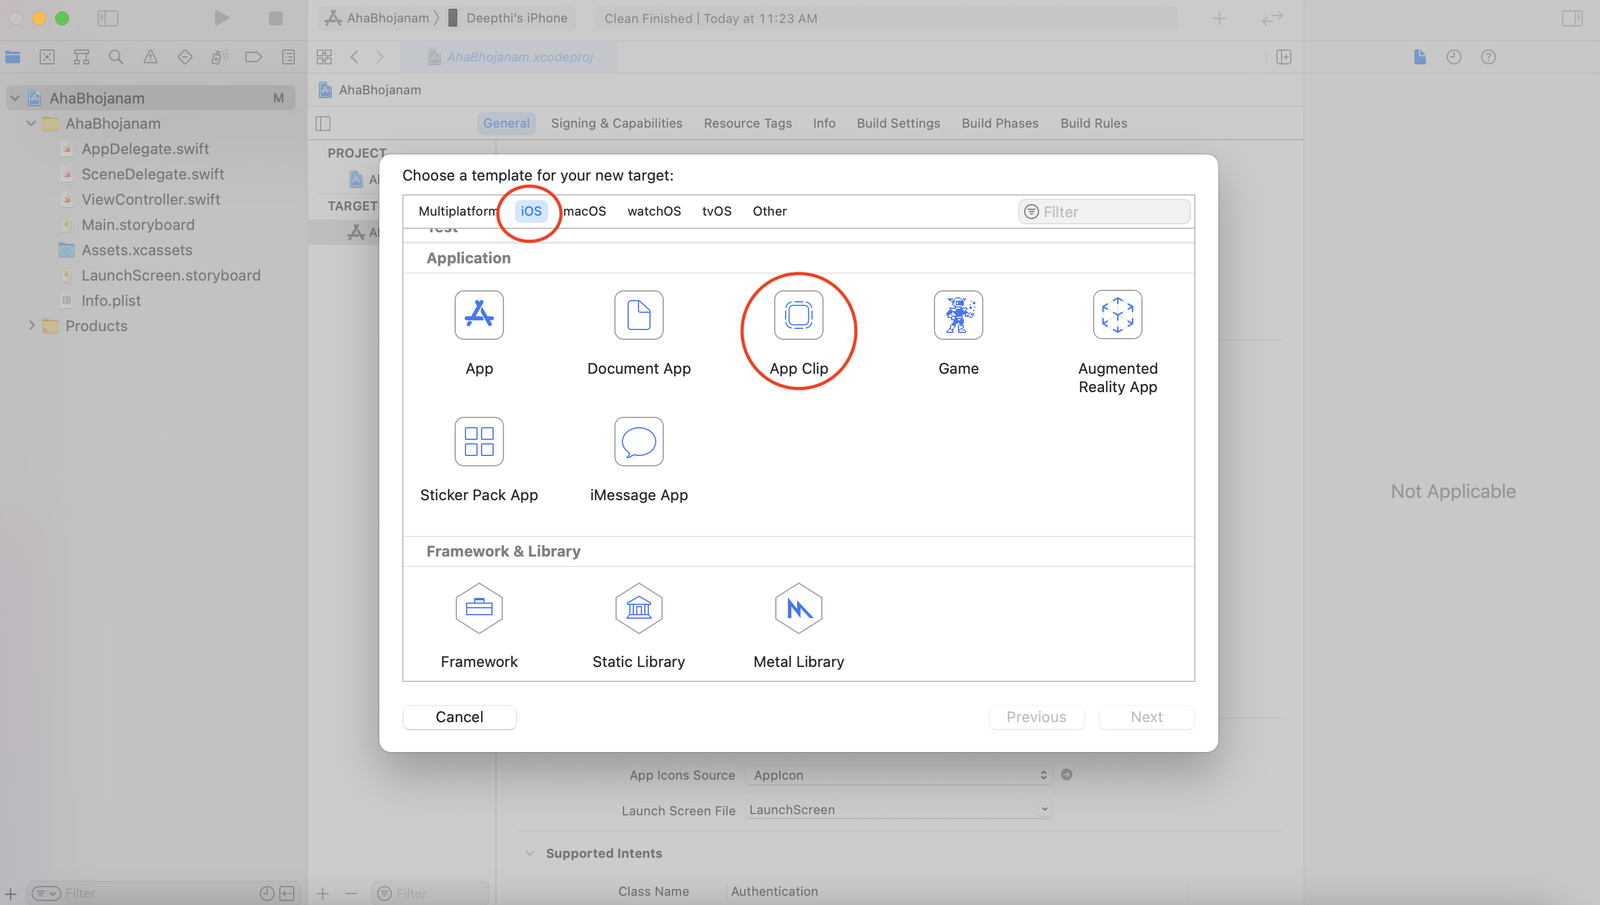The width and height of the screenshot is (1600, 905).
Task: Click the Next button
Action: point(1146,717)
